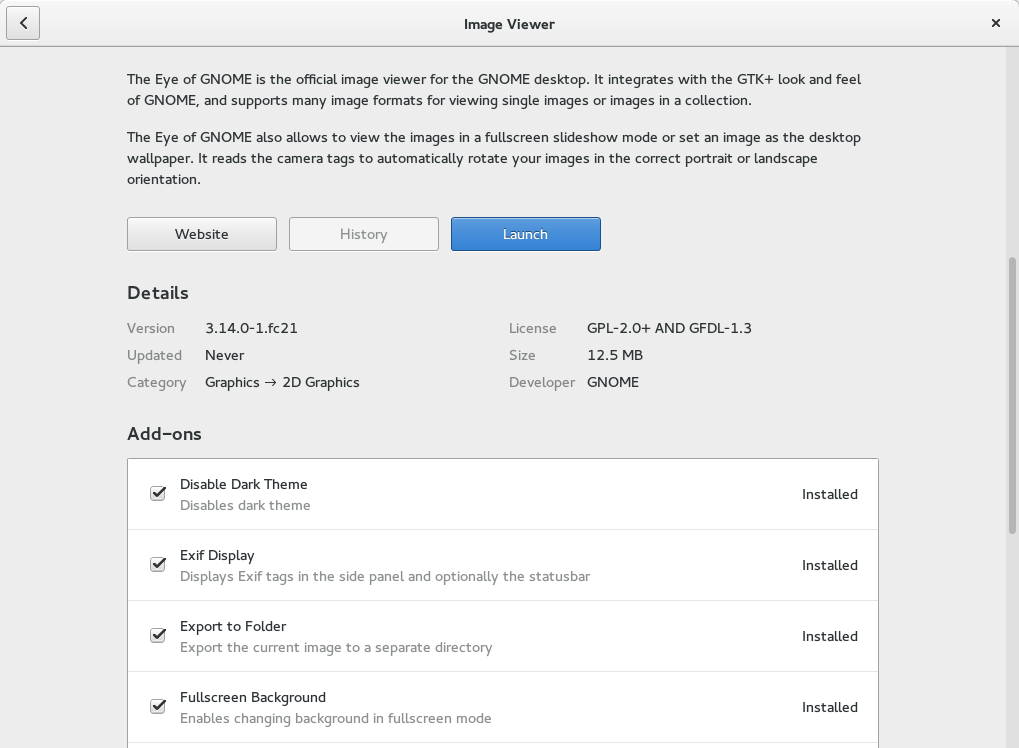
Task: Click the Exif Display description text
Action: [x=385, y=576]
